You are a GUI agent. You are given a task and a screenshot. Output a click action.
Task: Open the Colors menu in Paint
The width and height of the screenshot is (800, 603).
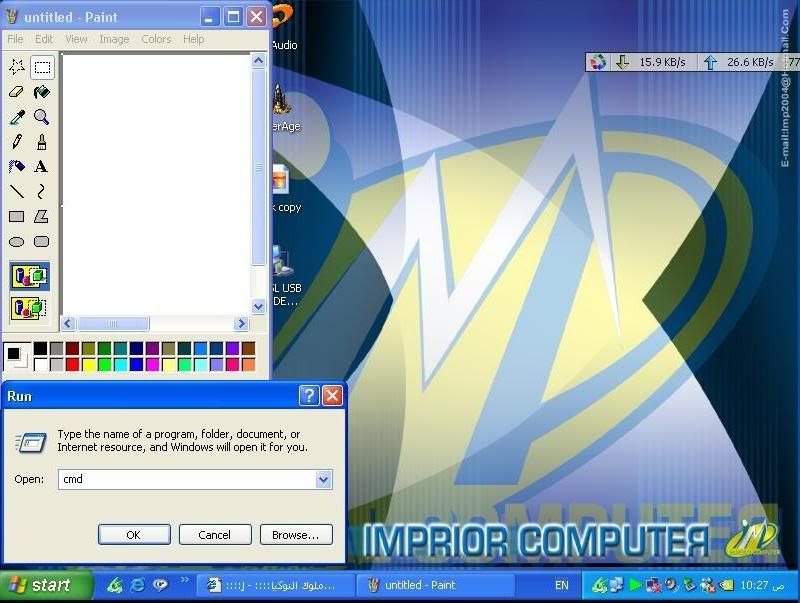(156, 39)
